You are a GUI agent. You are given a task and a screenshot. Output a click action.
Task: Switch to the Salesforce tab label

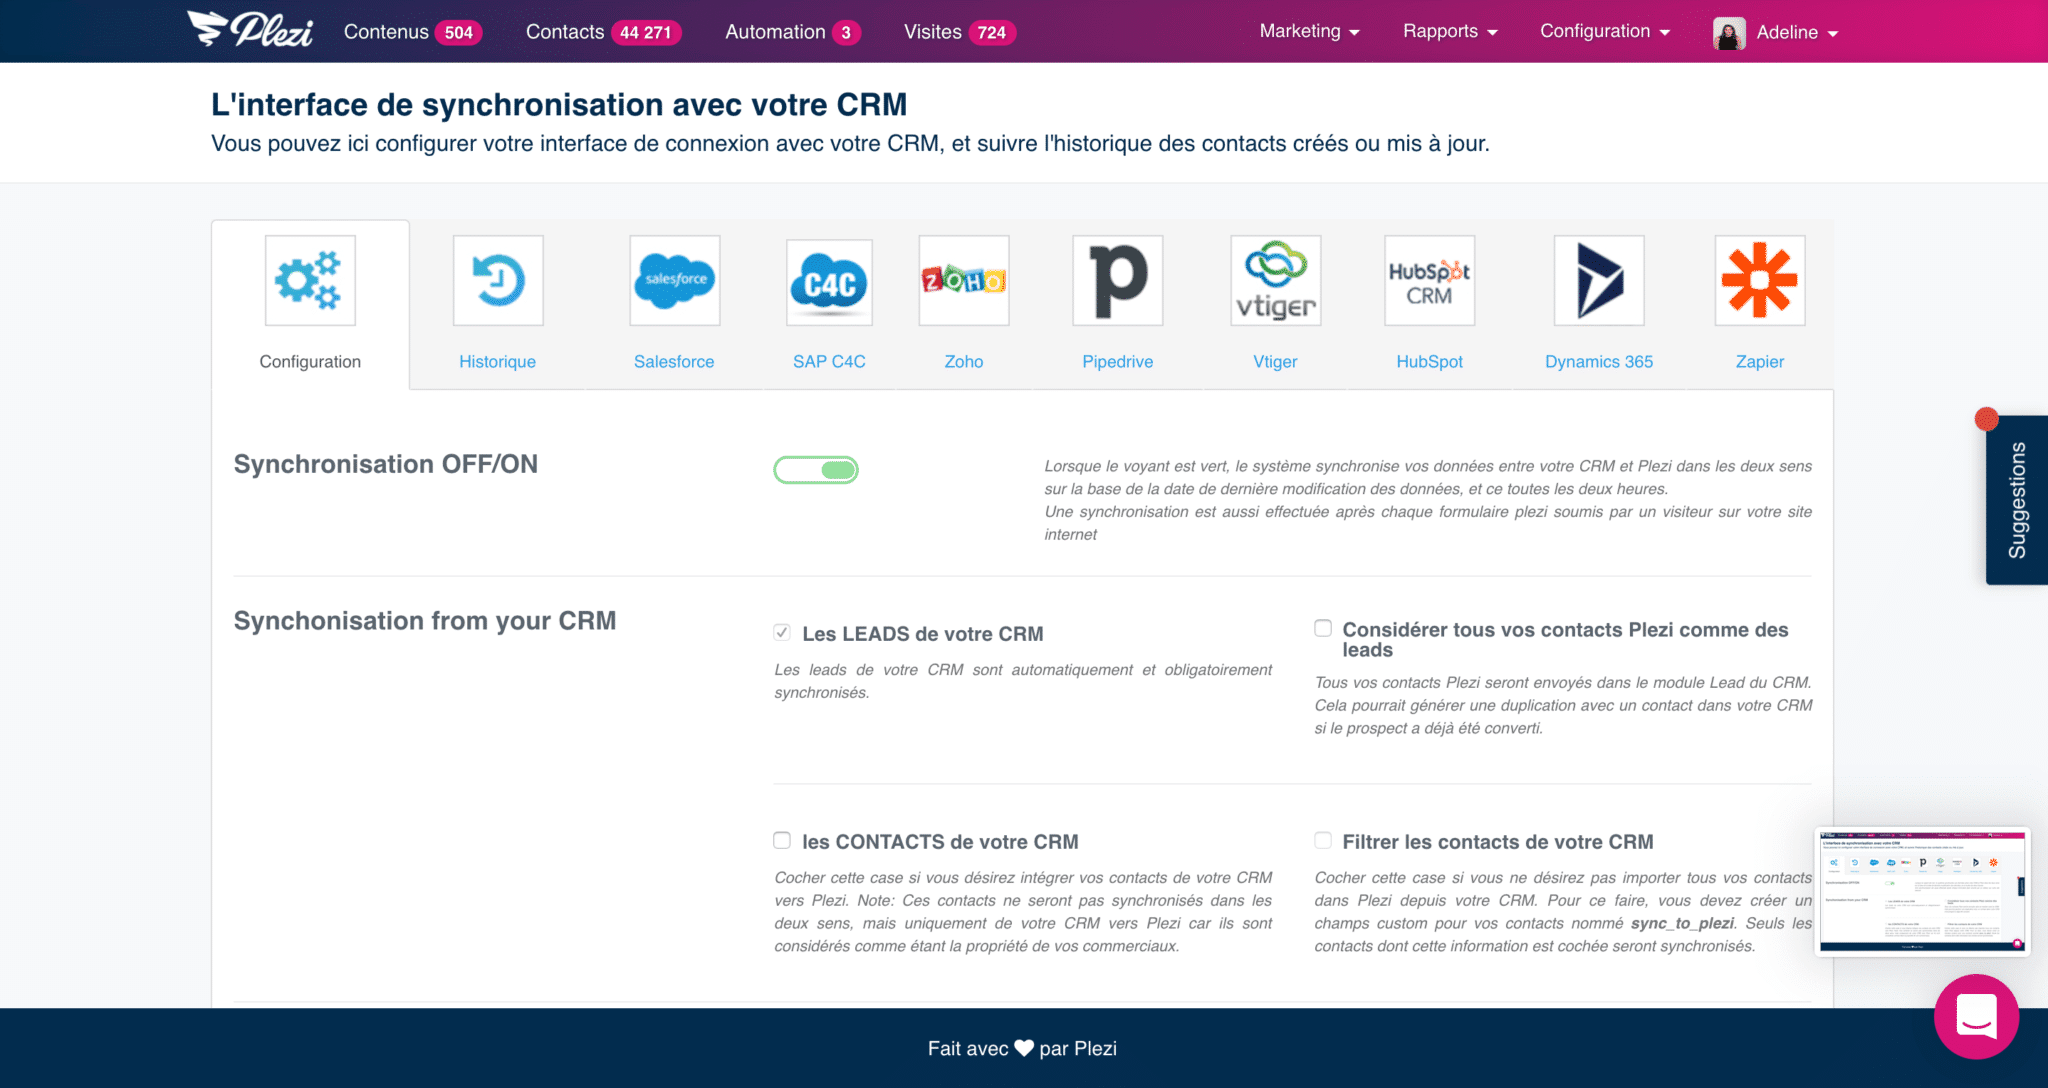pyautogui.click(x=674, y=362)
